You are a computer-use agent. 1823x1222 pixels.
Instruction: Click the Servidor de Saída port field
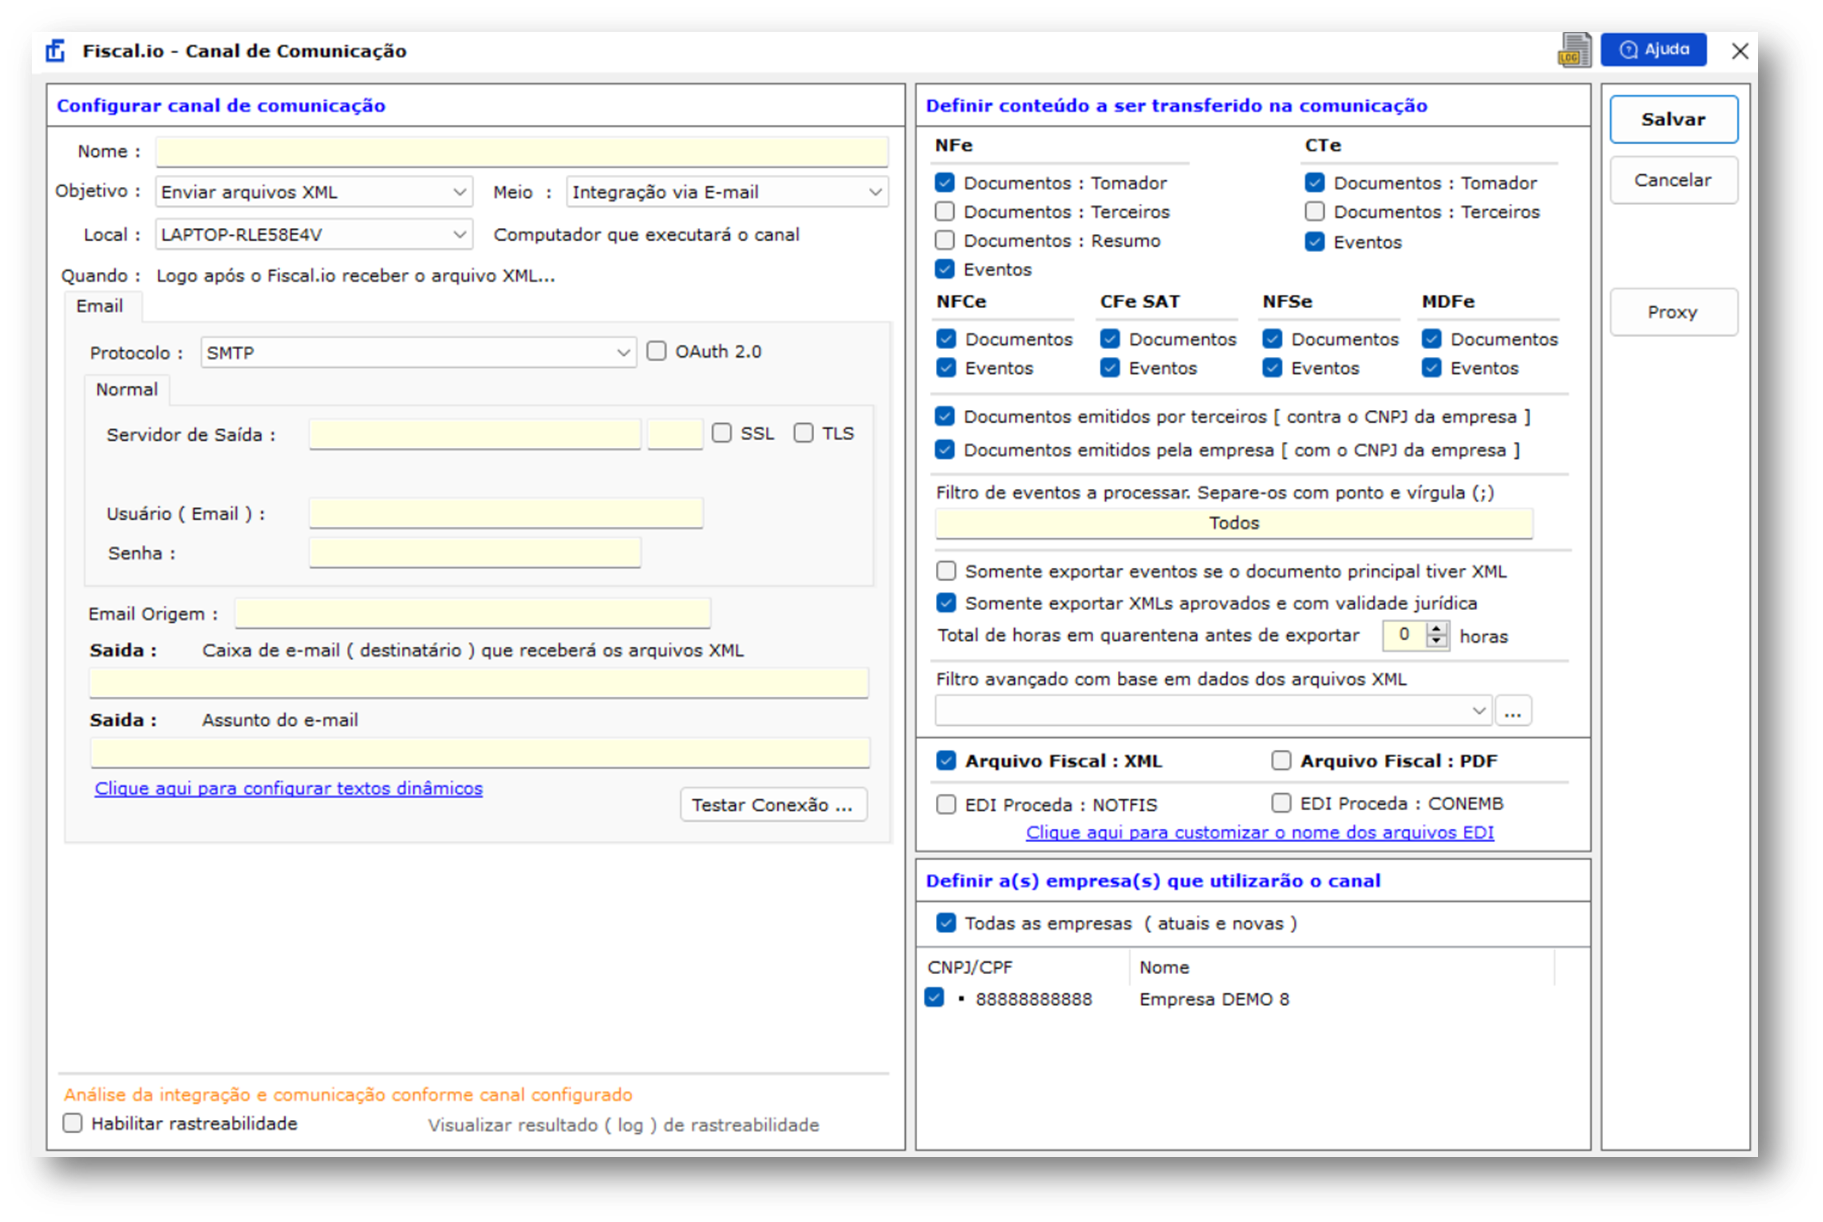675,434
